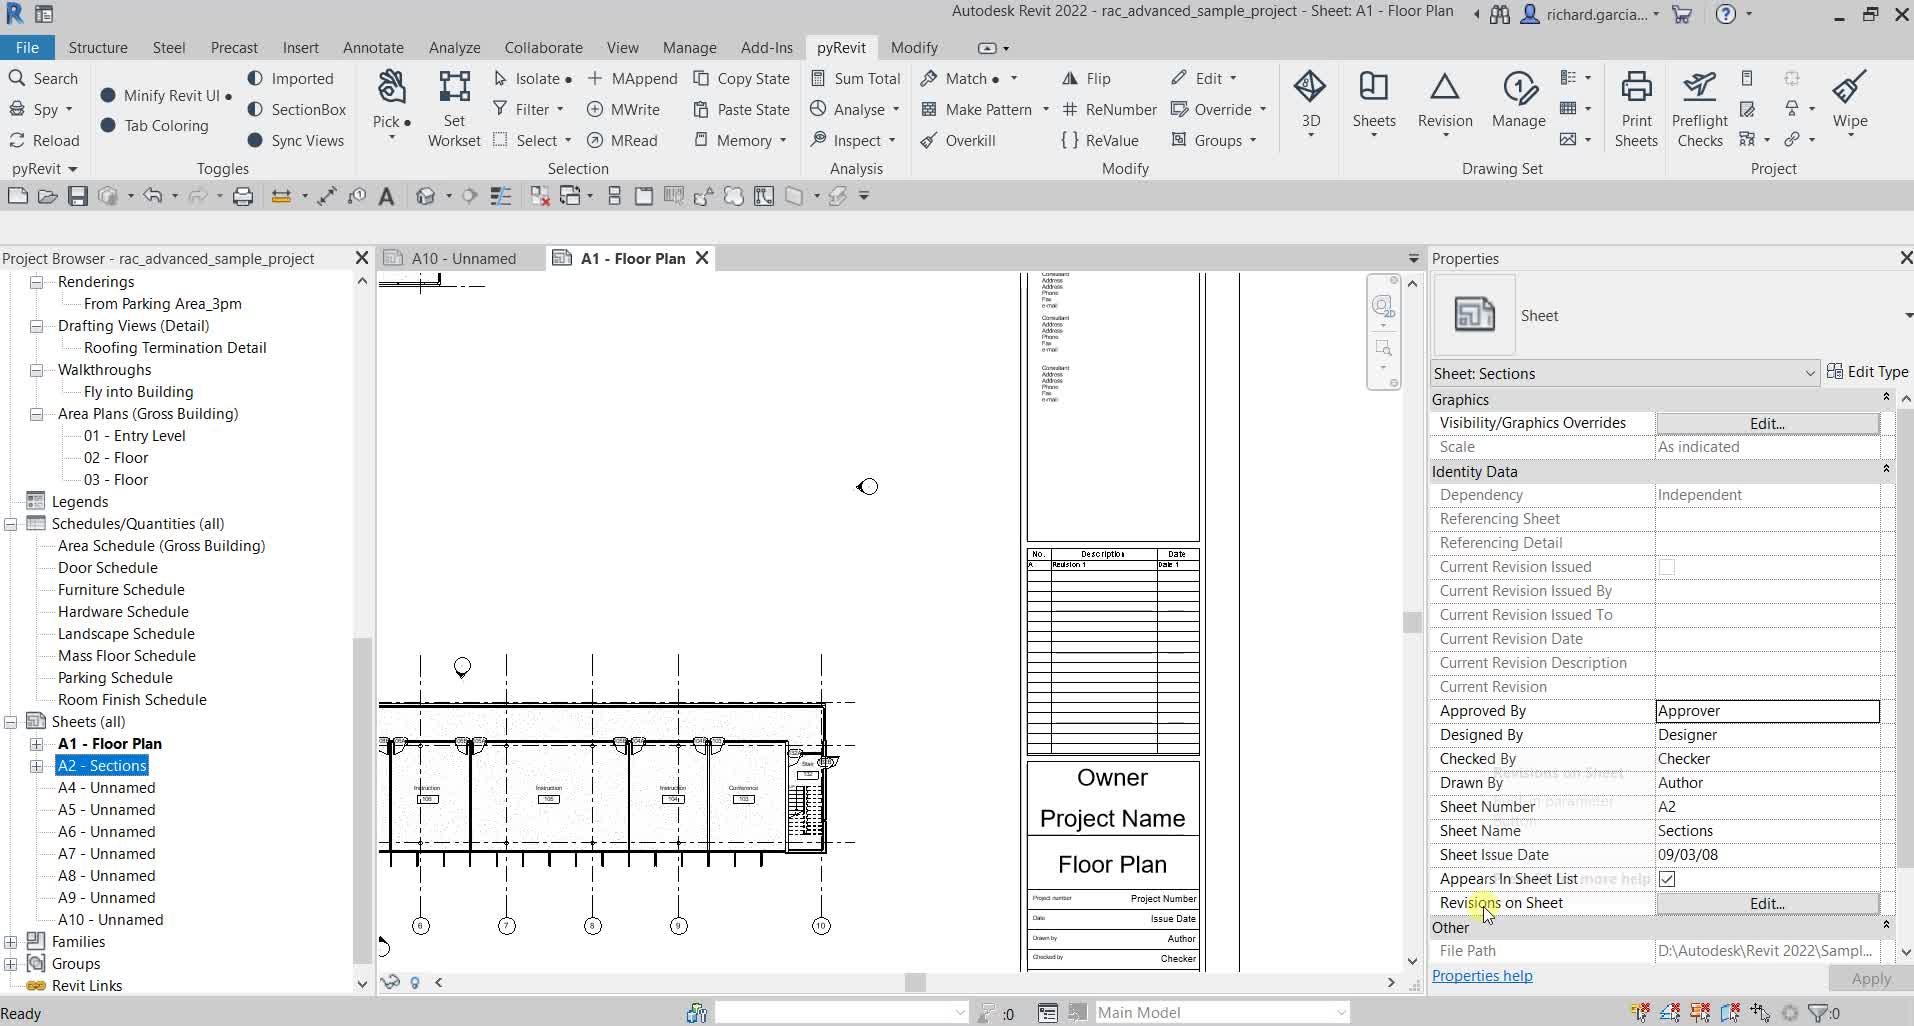Expand the A1 - Floor Plan tree node
The width and height of the screenshot is (1914, 1026).
pyautogui.click(x=36, y=743)
